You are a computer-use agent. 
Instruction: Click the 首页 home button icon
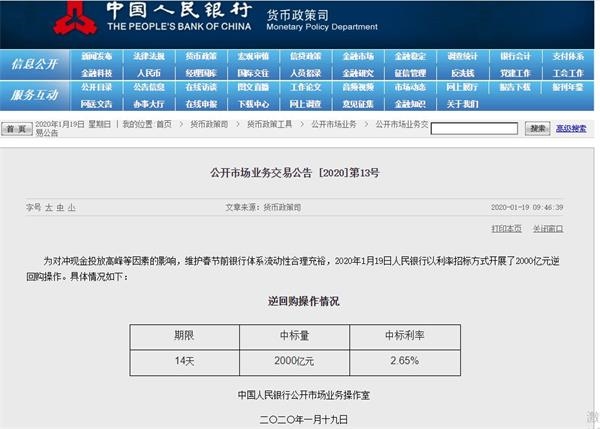16,129
